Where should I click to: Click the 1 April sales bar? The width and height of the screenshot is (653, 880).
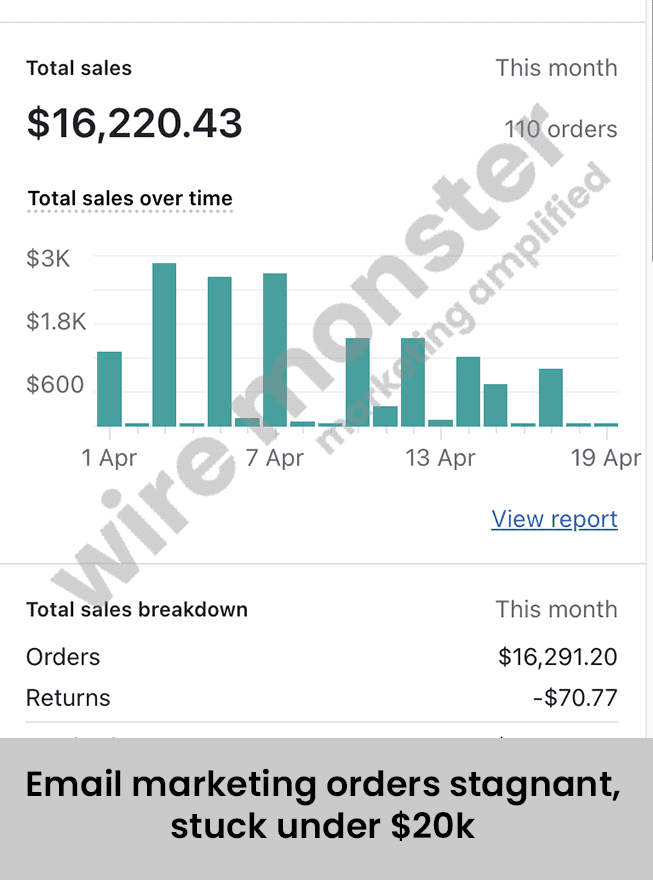pos(109,389)
